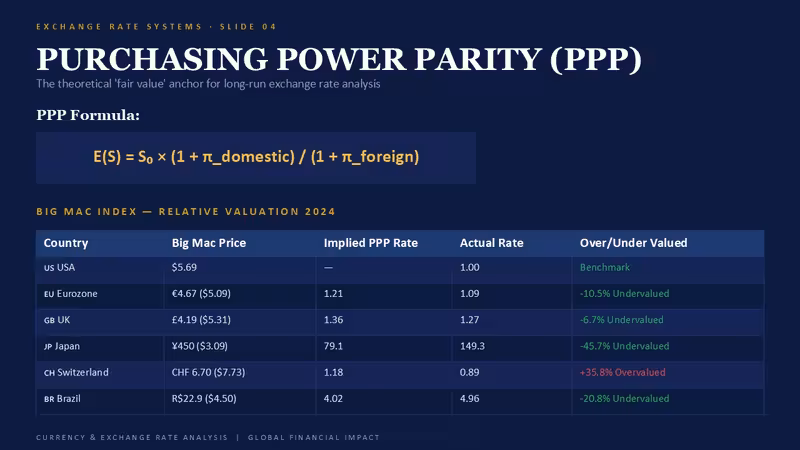Click the 'Over/Under Valued' column header
800x450 pixels.
633,243
